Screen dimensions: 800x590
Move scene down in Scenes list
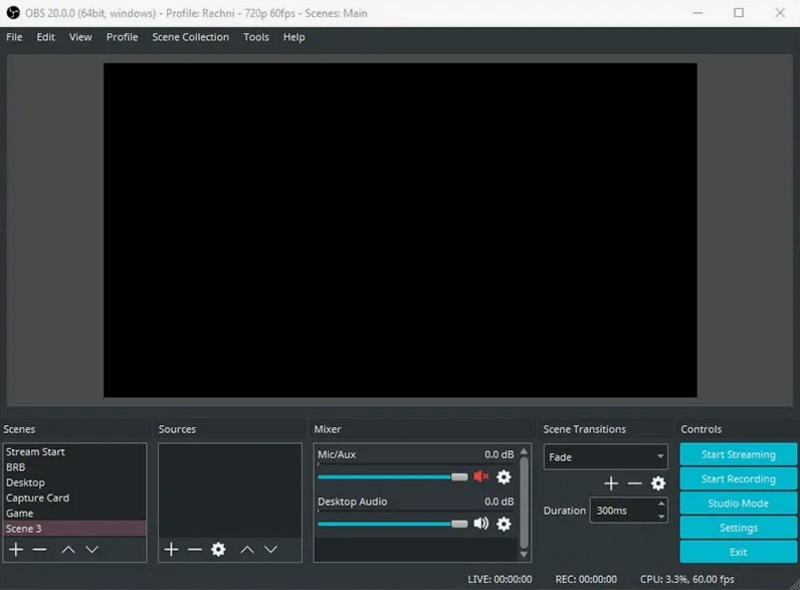(x=92, y=549)
